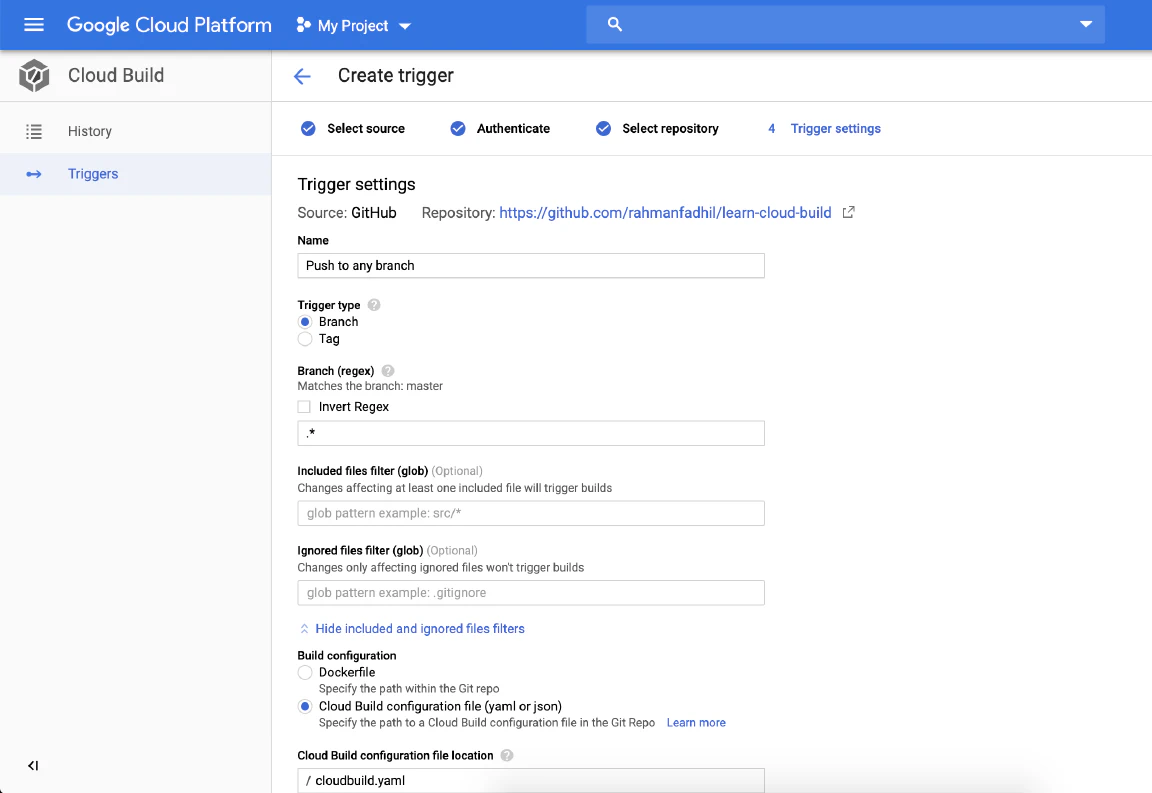Enable the Invert Regex checkbox
Screen dimensions: 1152x793
click(304, 407)
